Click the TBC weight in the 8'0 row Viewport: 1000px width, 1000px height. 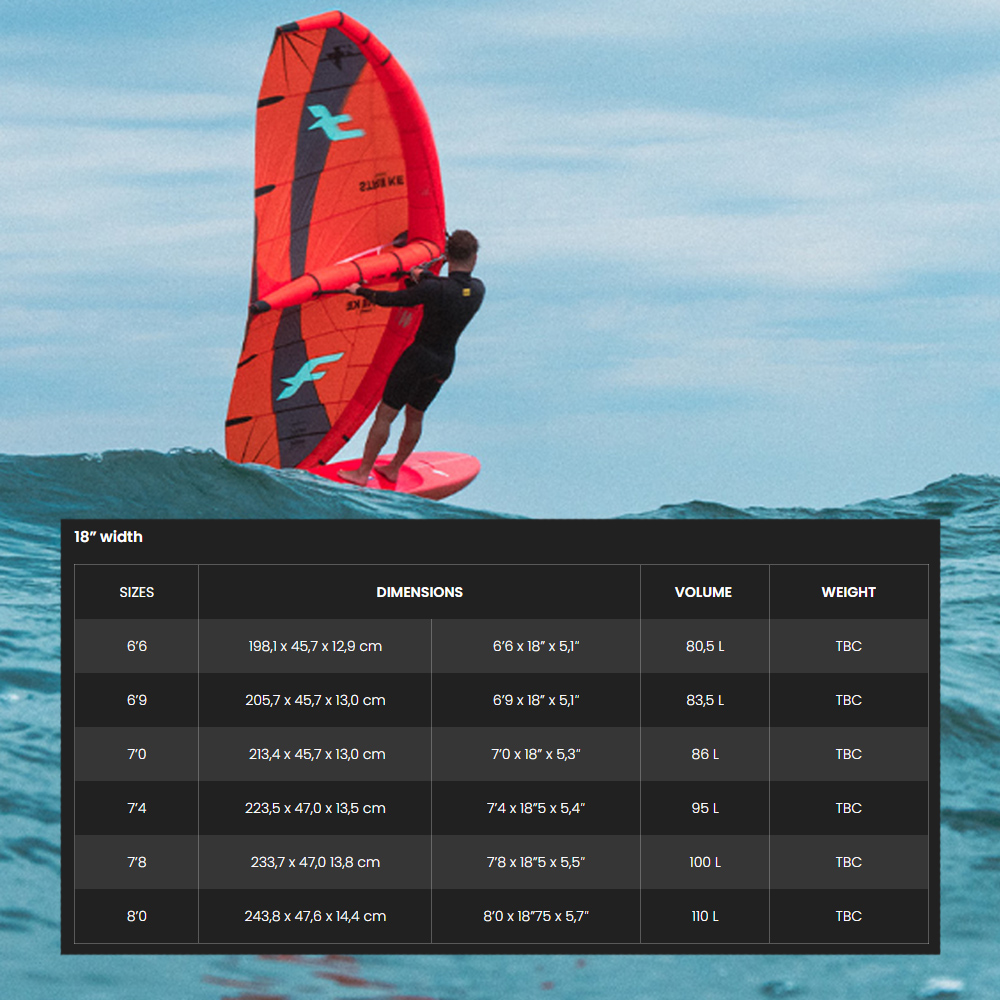coord(849,916)
